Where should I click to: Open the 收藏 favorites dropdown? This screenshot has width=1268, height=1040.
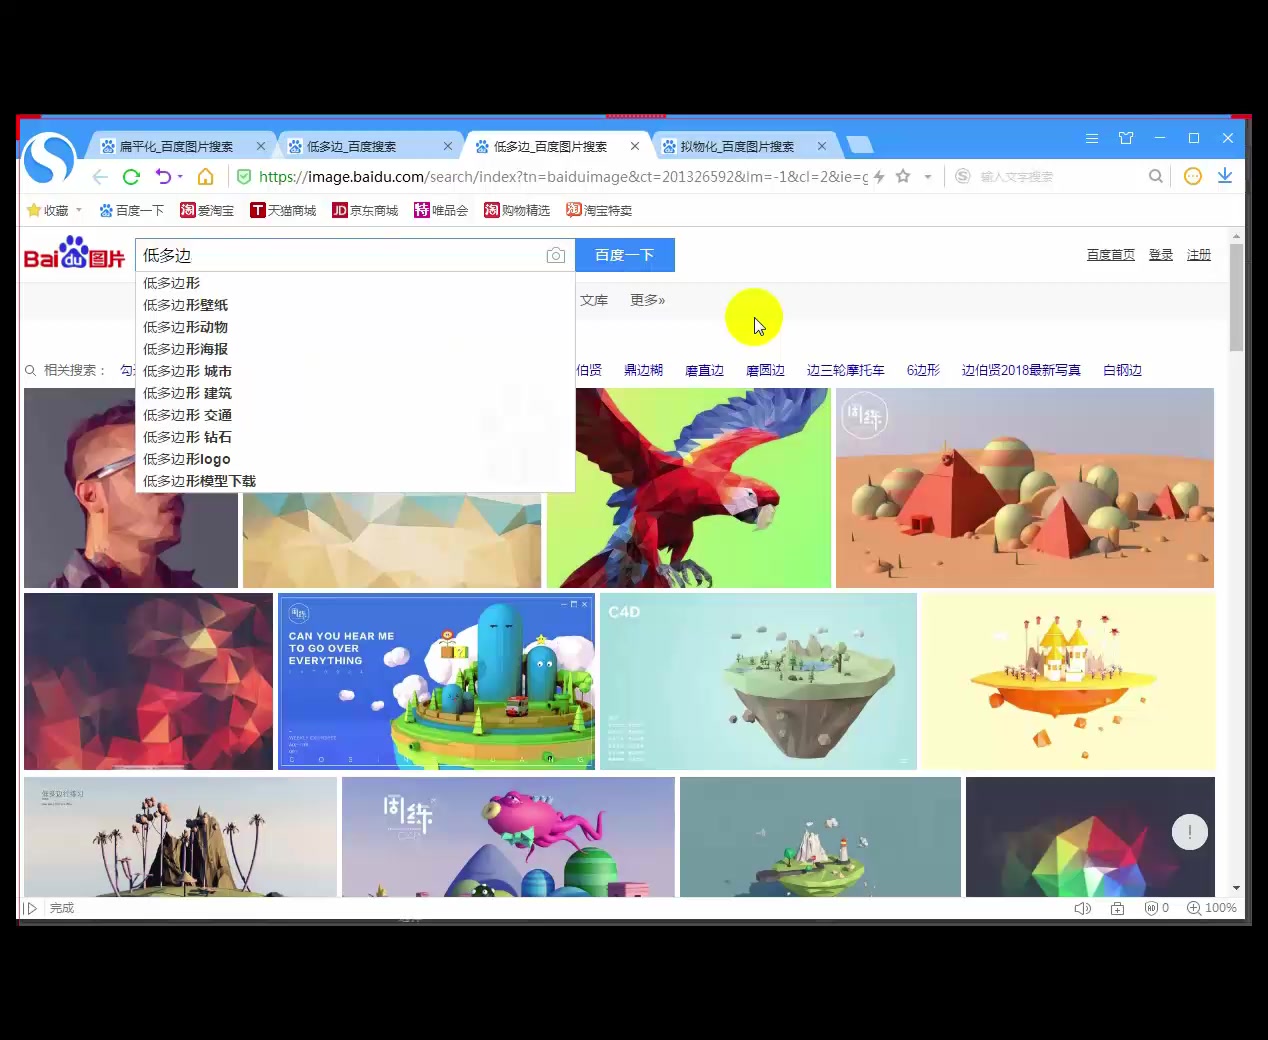(x=54, y=210)
